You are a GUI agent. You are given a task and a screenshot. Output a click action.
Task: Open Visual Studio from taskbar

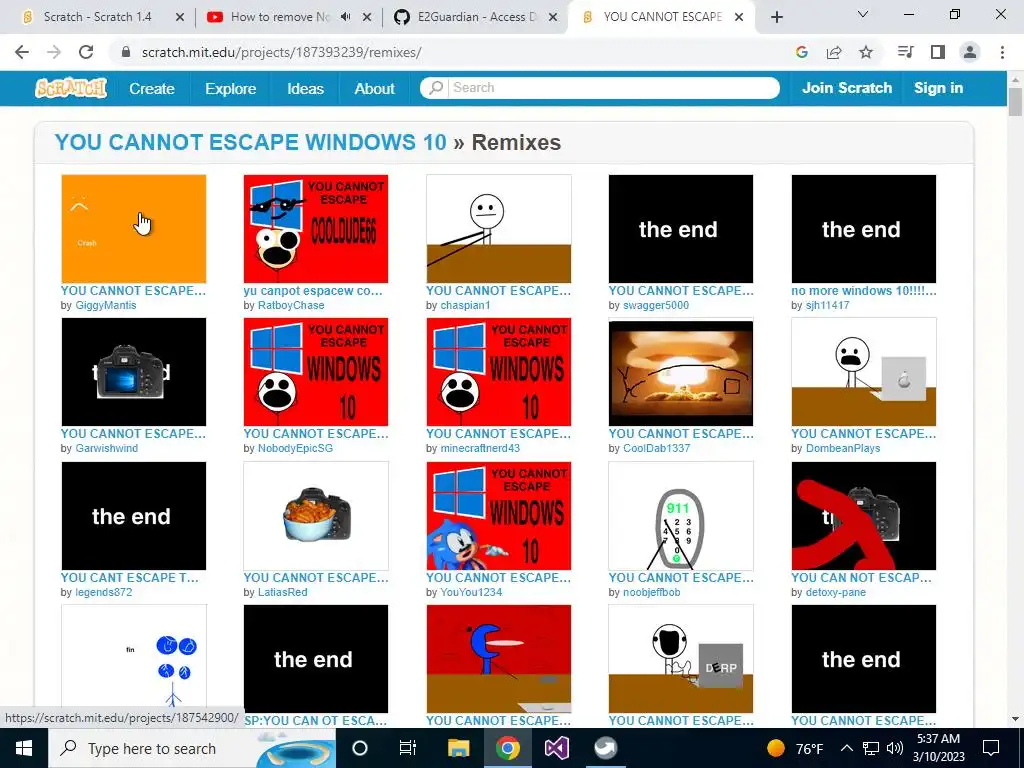tap(556, 748)
